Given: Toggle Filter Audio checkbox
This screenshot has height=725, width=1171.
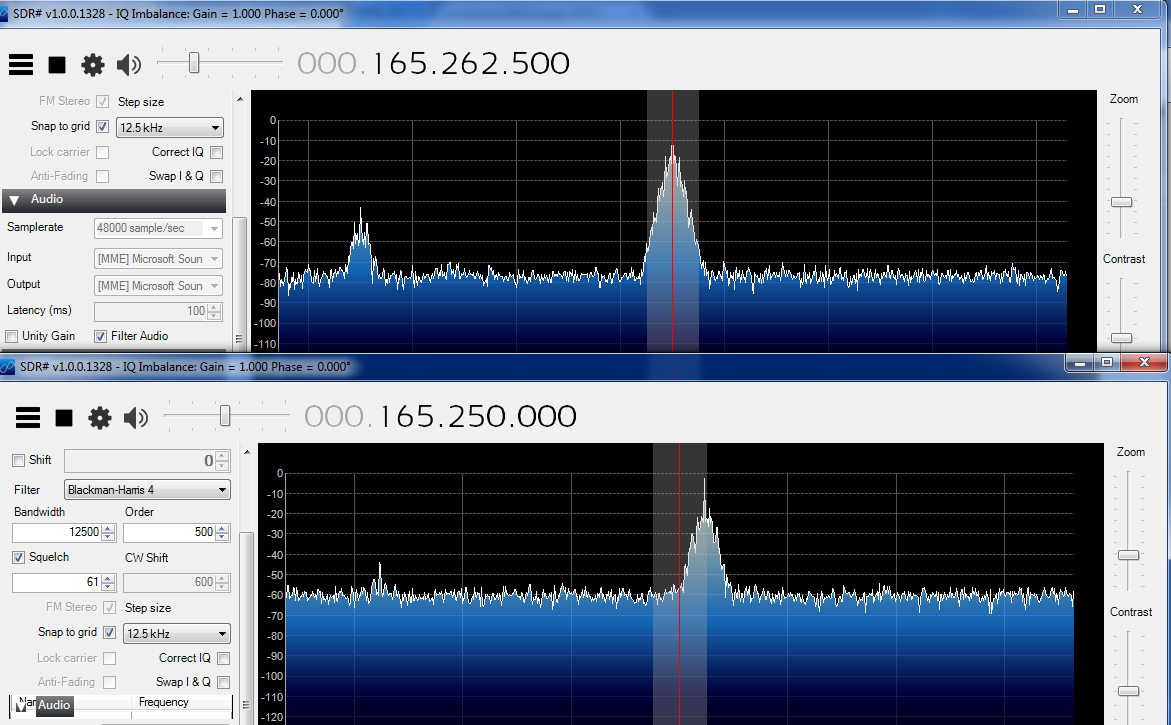Looking at the screenshot, I should [x=100, y=337].
